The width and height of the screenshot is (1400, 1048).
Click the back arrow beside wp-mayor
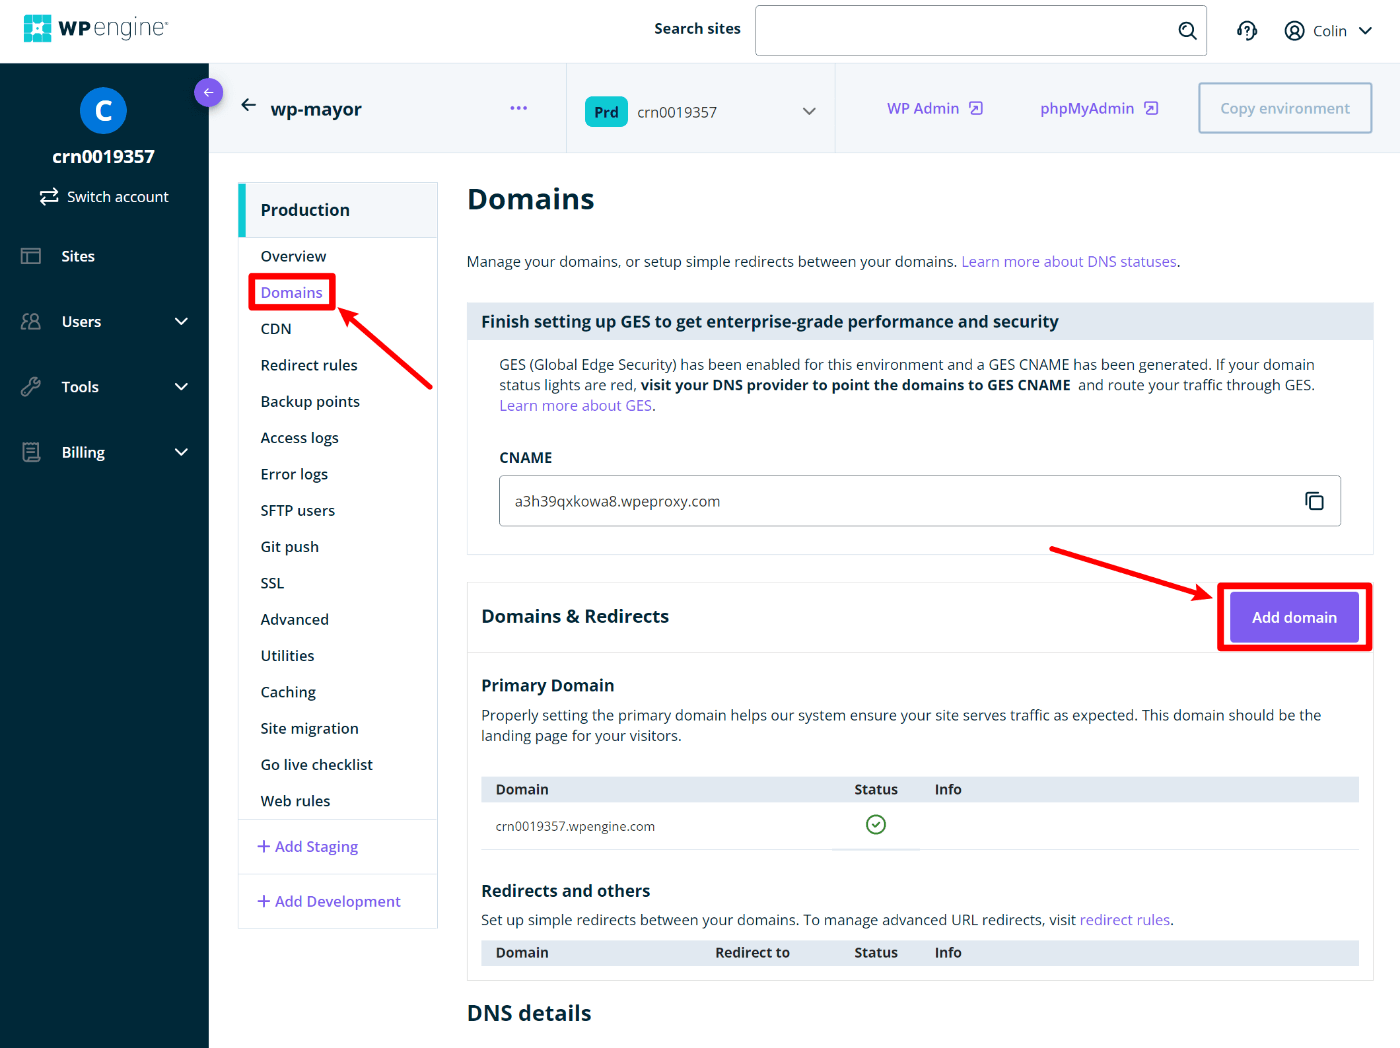(x=249, y=105)
